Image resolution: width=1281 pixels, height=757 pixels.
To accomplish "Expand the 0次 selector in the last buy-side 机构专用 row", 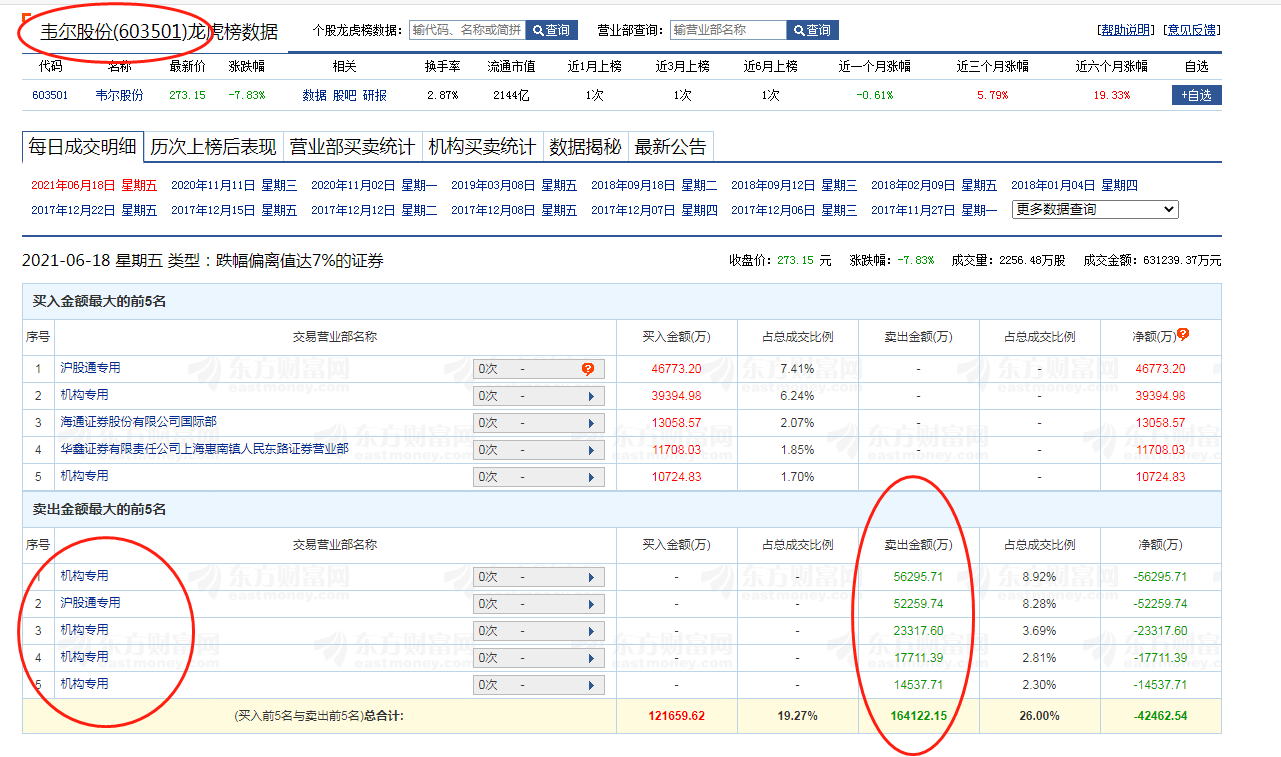I will [x=539, y=477].
